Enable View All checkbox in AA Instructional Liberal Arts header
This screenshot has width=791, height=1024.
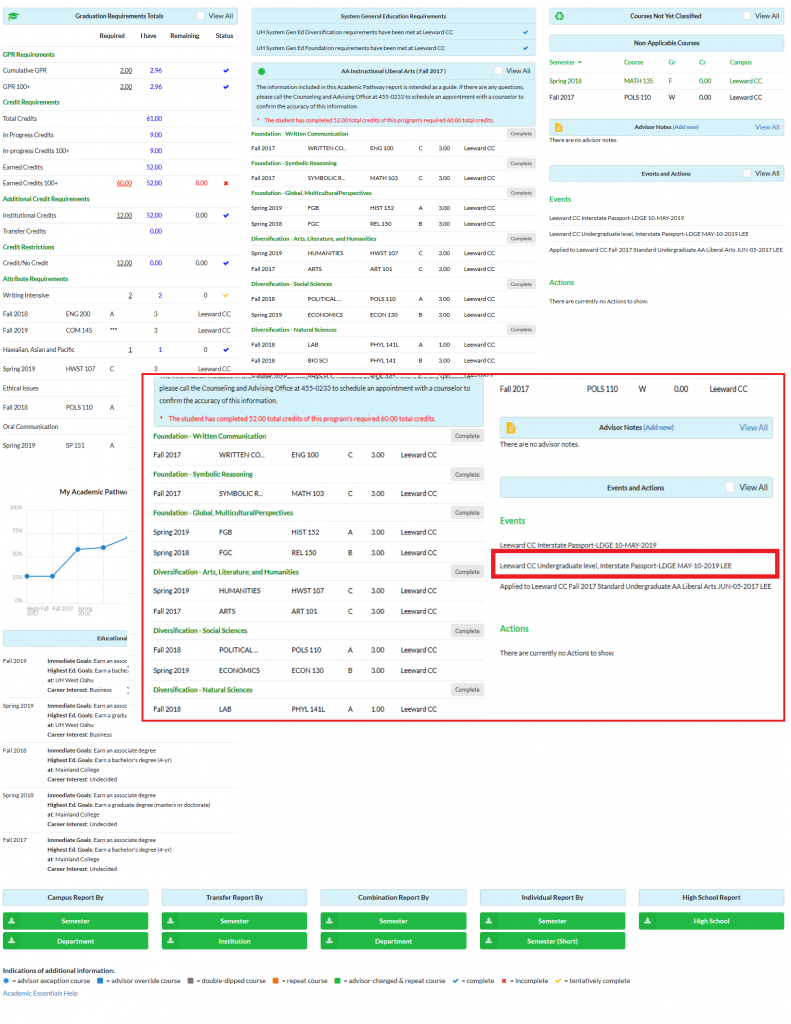coord(498,71)
